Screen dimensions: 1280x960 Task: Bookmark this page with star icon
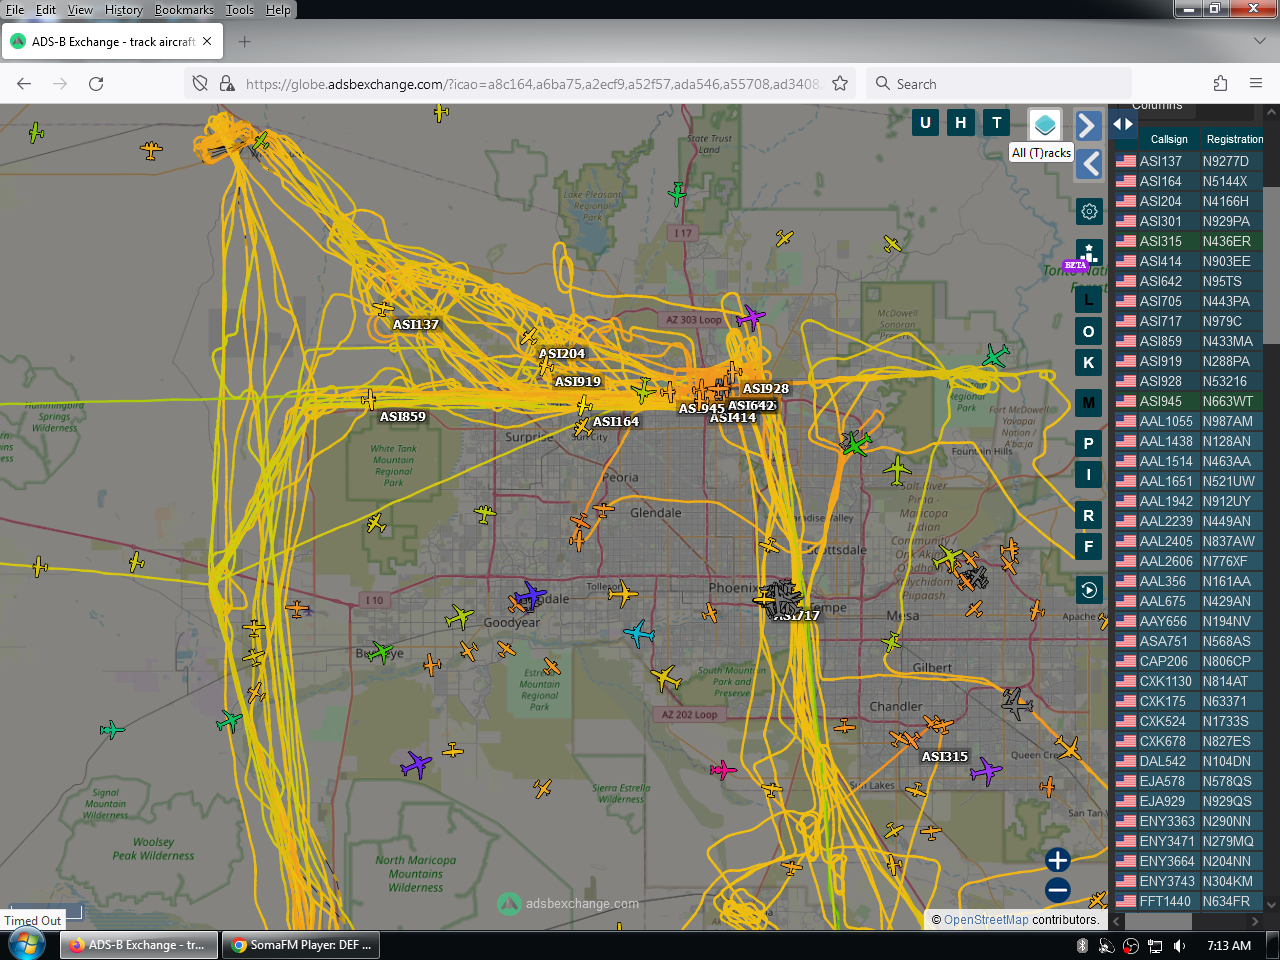[840, 84]
